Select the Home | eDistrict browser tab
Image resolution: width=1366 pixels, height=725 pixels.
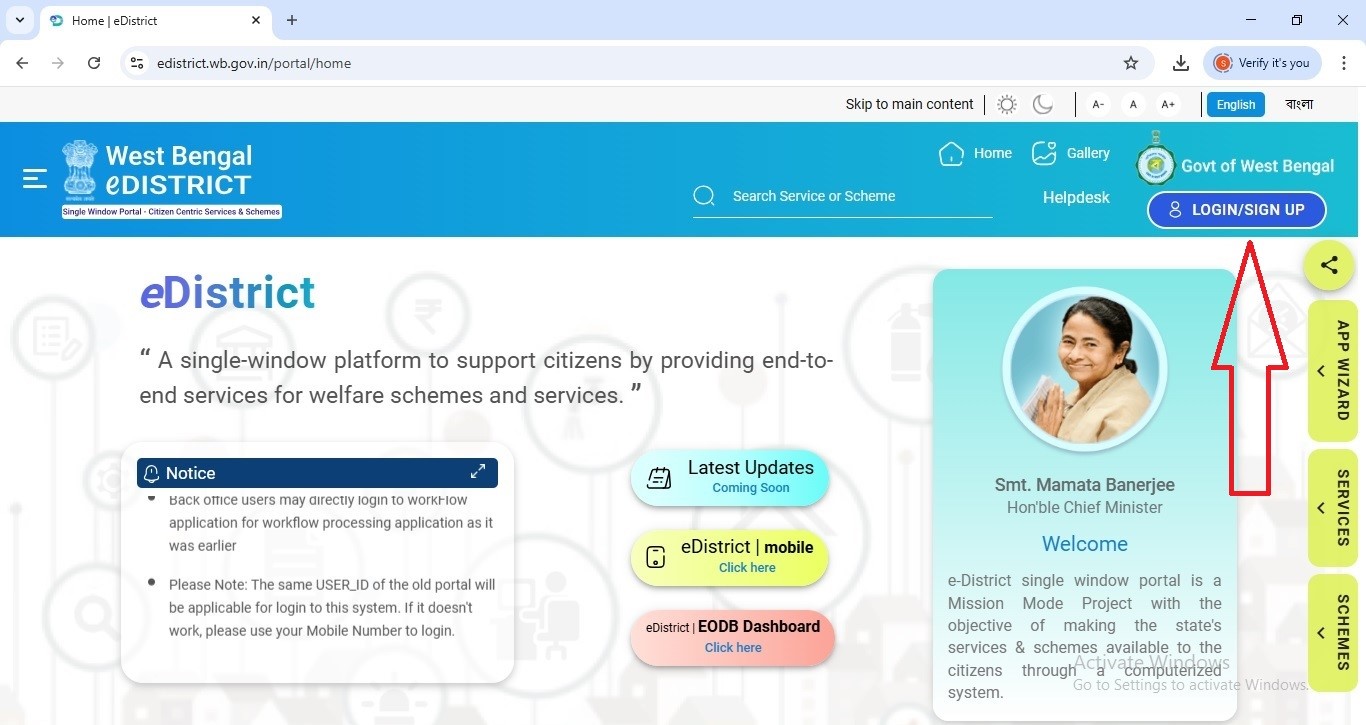click(155, 20)
